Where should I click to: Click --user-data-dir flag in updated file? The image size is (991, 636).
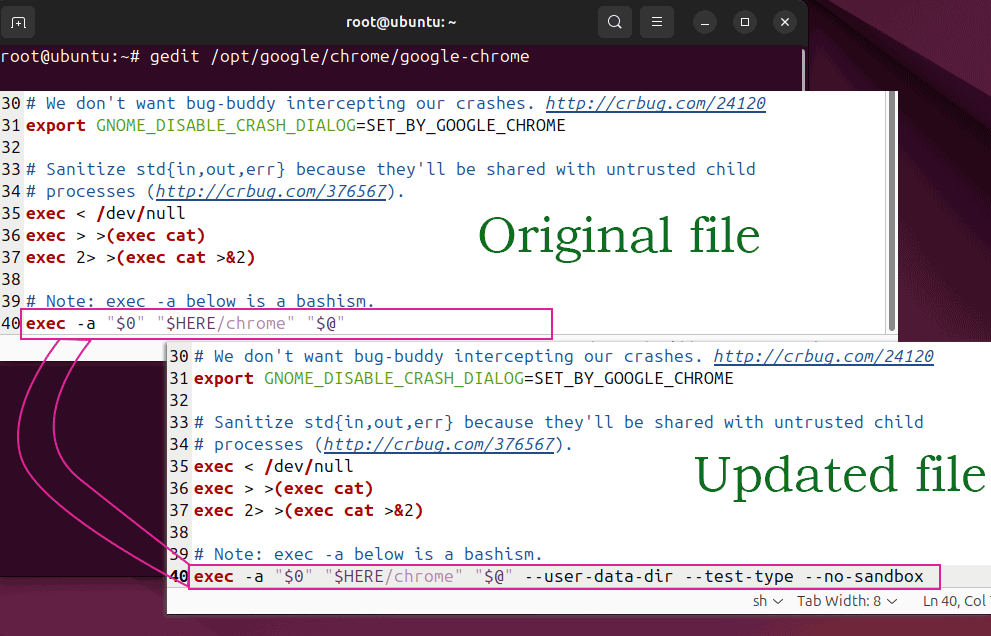[x=599, y=576]
